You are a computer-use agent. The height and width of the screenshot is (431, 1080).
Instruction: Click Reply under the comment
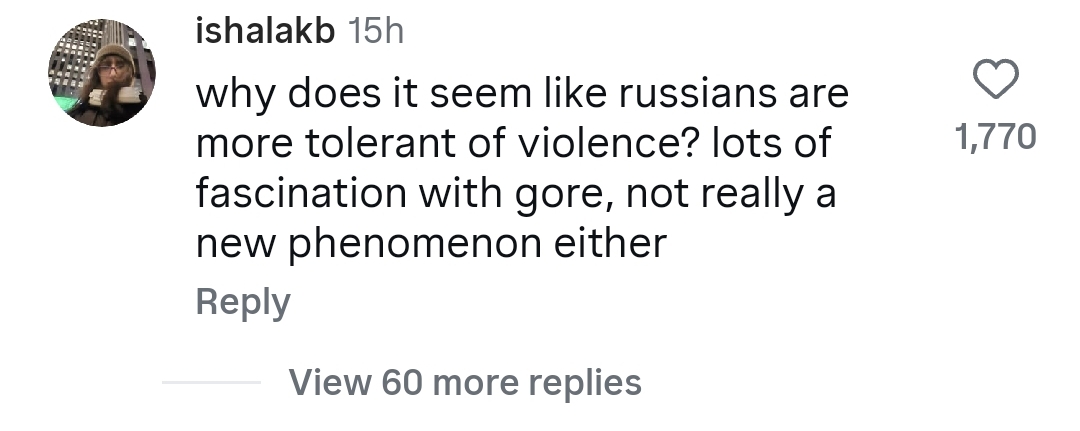point(243,302)
